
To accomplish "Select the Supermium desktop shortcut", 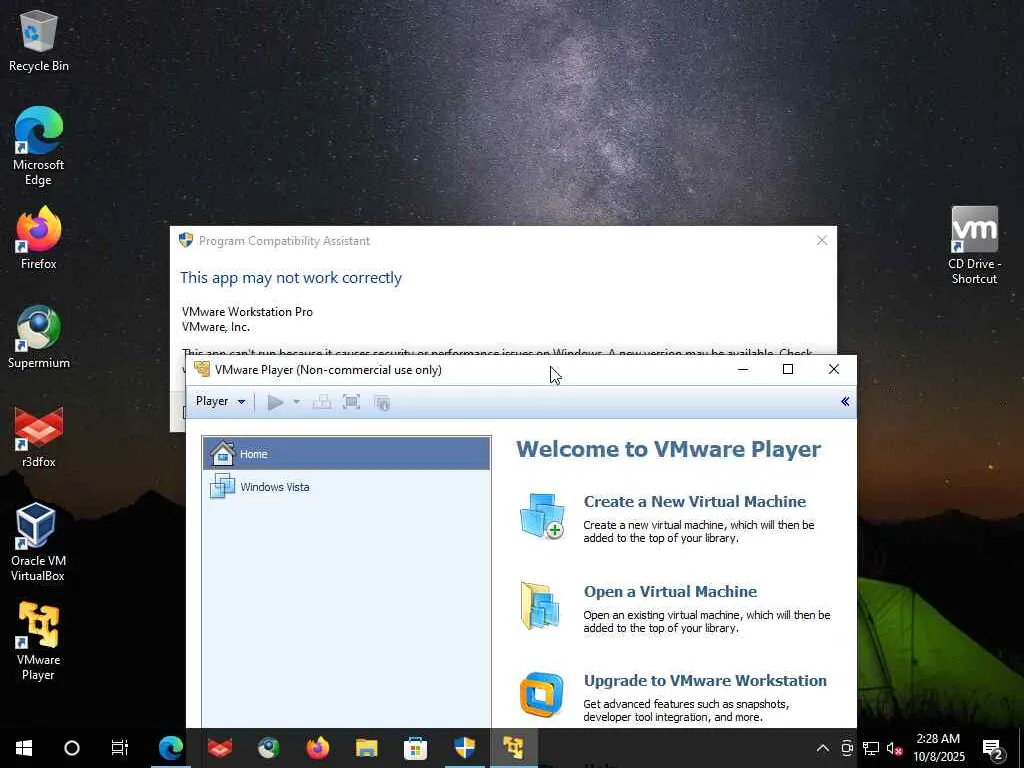I will coord(39,337).
